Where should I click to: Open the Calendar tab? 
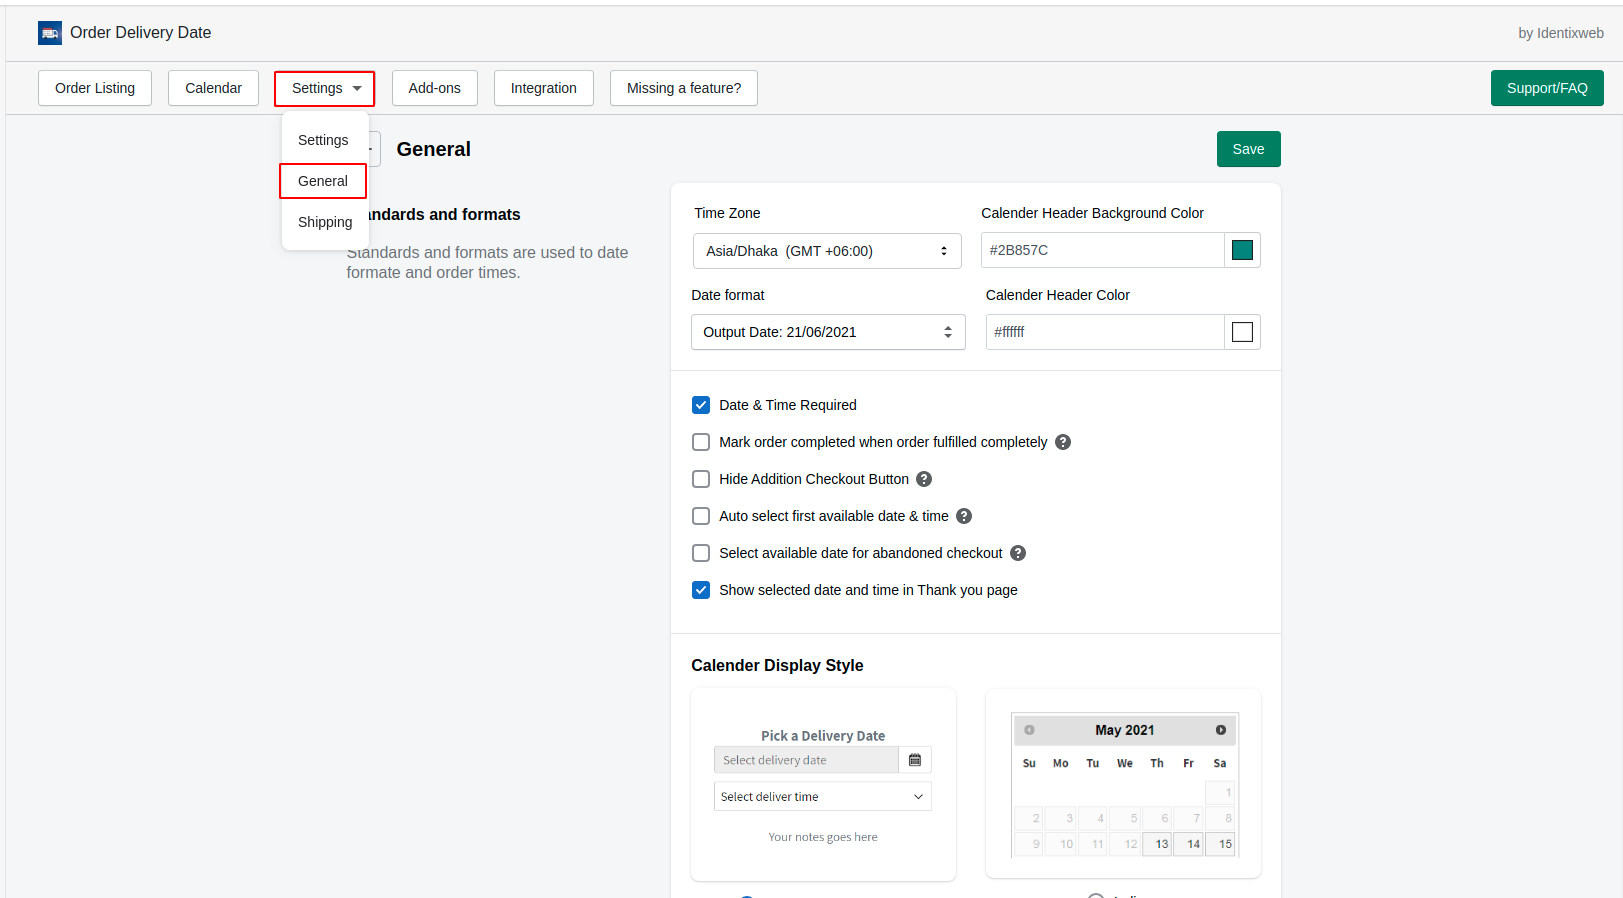(x=213, y=88)
